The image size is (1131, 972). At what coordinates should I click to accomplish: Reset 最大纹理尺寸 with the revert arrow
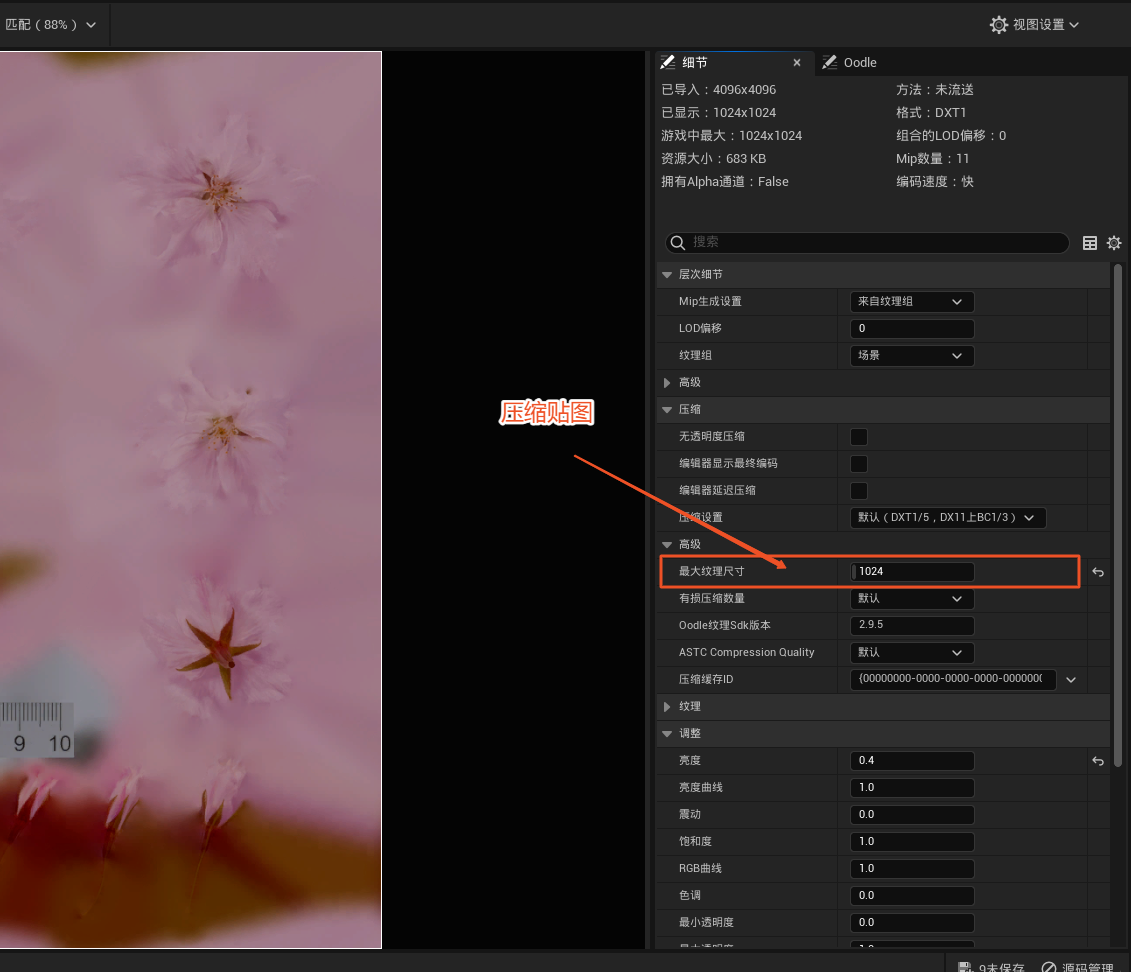click(1098, 572)
